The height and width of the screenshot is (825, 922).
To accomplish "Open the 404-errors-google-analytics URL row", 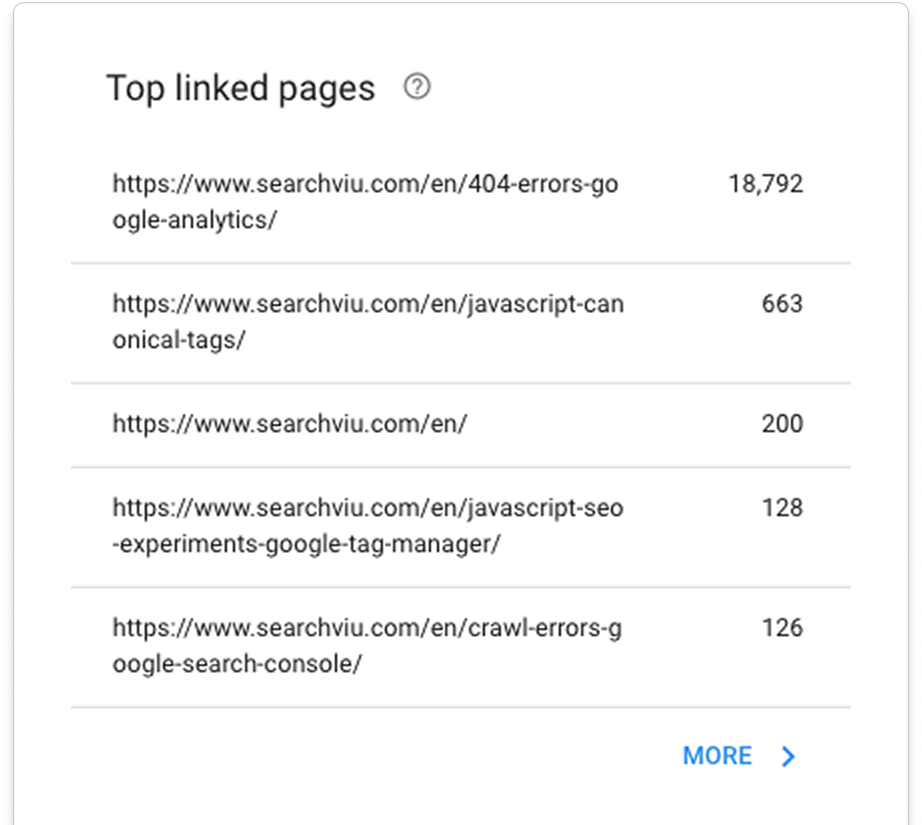I will 365,185.
